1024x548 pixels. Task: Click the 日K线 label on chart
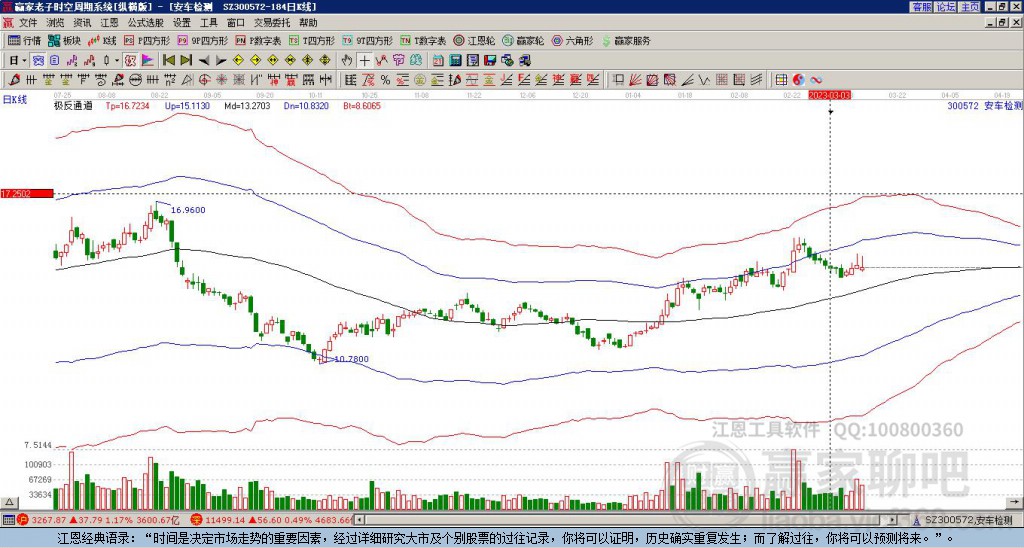[15, 100]
